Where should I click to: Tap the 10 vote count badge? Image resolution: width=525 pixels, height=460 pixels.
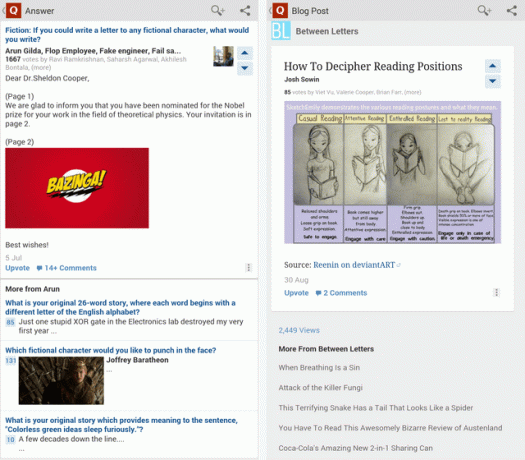pyautogui.click(x=10, y=440)
